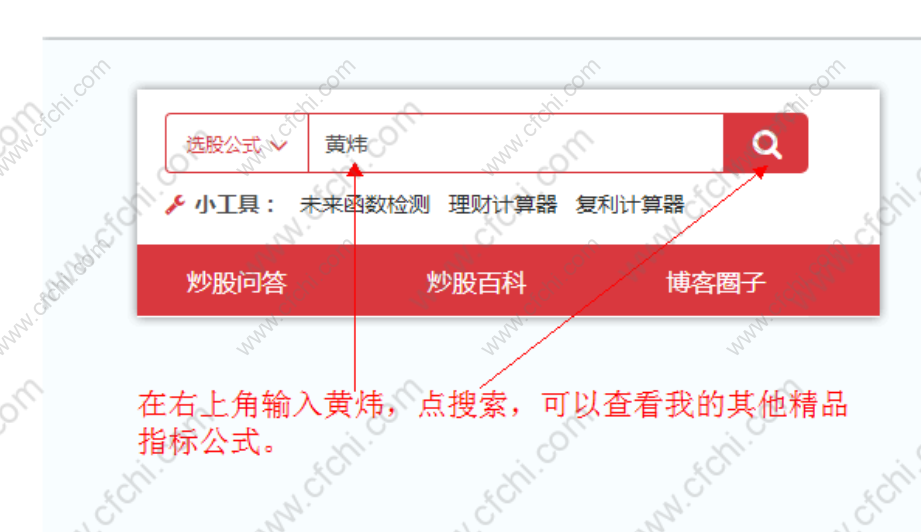
Task: Switch to the 博客圈子 tab
Action: point(716,282)
